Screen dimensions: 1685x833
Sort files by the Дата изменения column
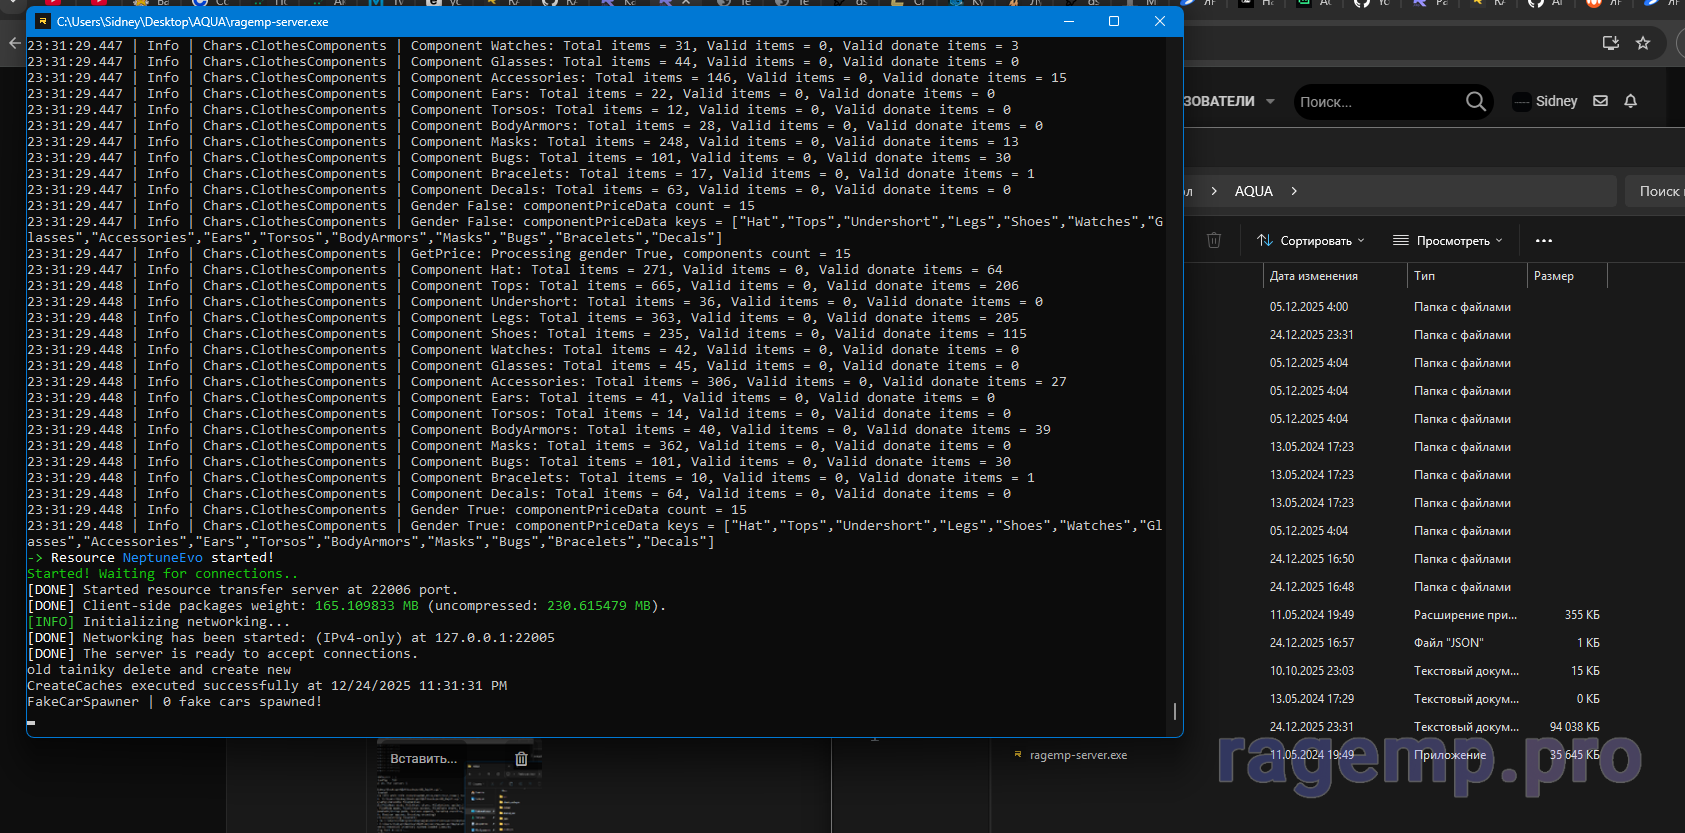coord(1313,276)
